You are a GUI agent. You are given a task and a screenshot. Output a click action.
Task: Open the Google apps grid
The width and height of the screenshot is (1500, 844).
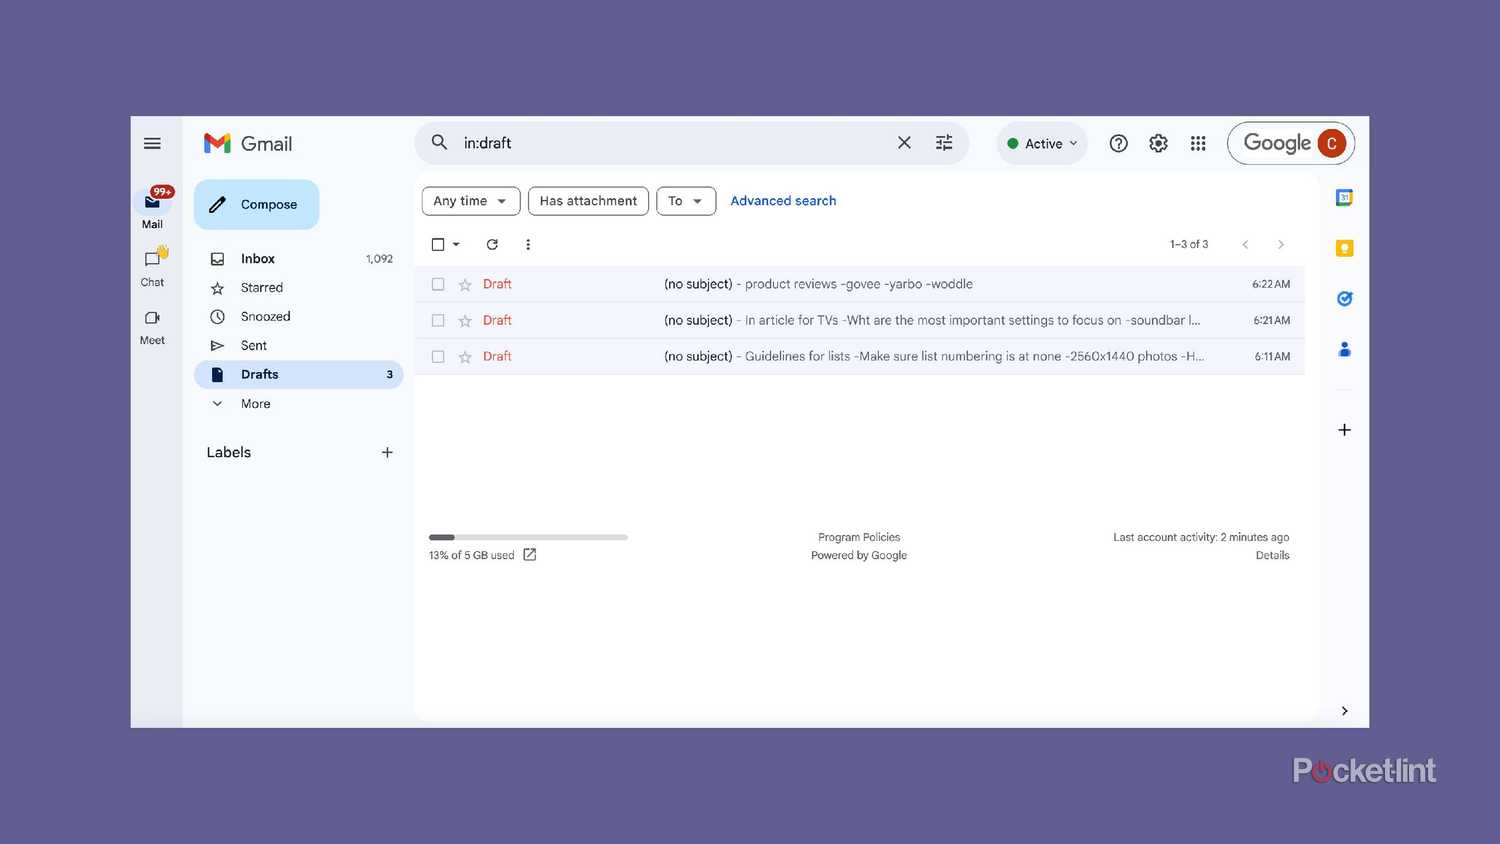pyautogui.click(x=1198, y=144)
